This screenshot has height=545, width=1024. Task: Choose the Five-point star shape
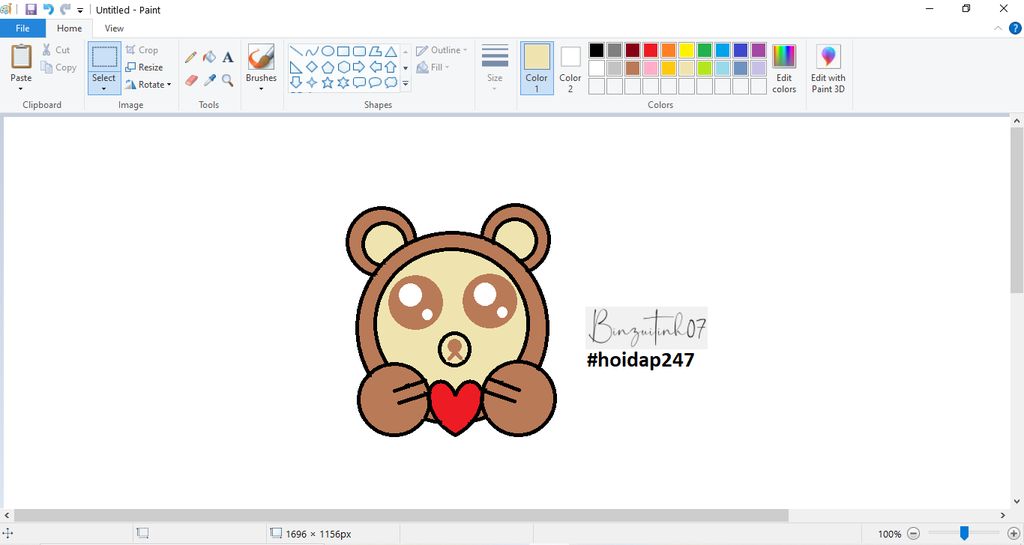coord(327,82)
